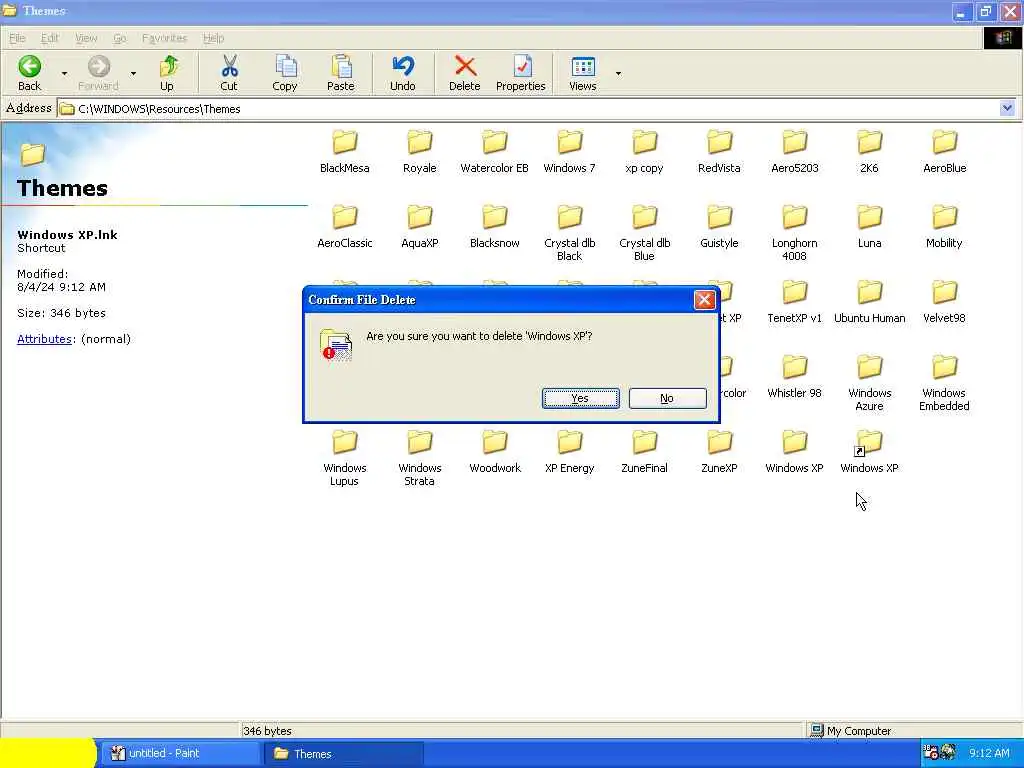Open the Back history dropdown arrow
Screen dimensions: 1024x768
tap(64, 73)
